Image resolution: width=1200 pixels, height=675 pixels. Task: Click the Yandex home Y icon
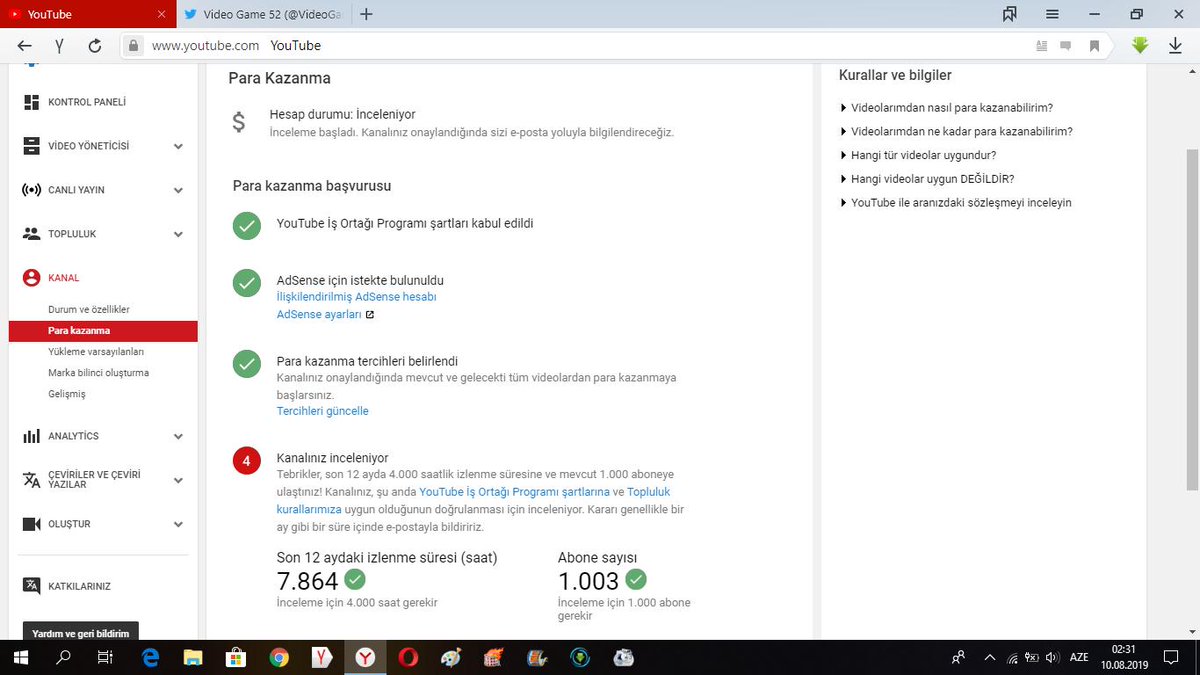[x=60, y=45]
